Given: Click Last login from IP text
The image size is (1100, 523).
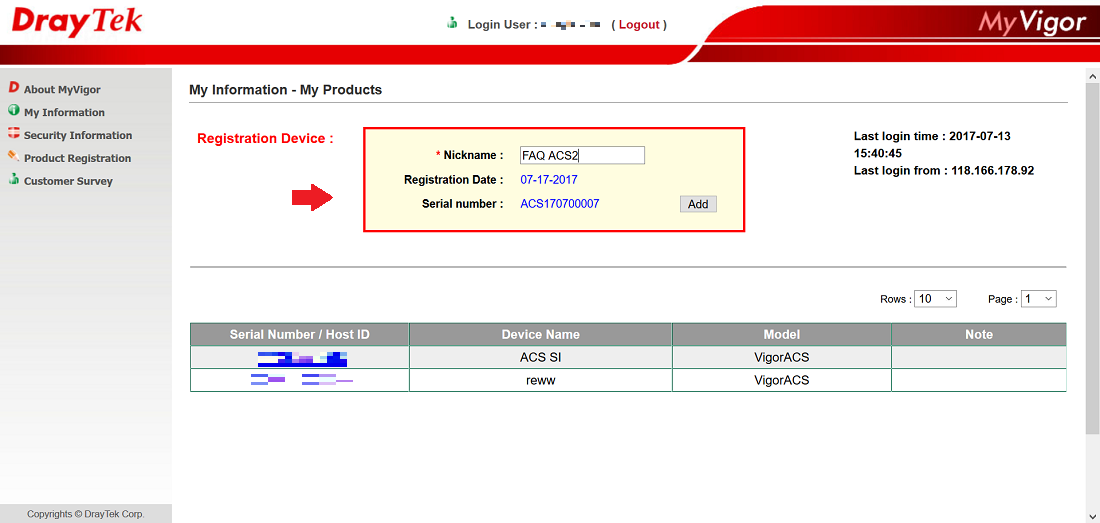Looking at the screenshot, I should click(944, 170).
